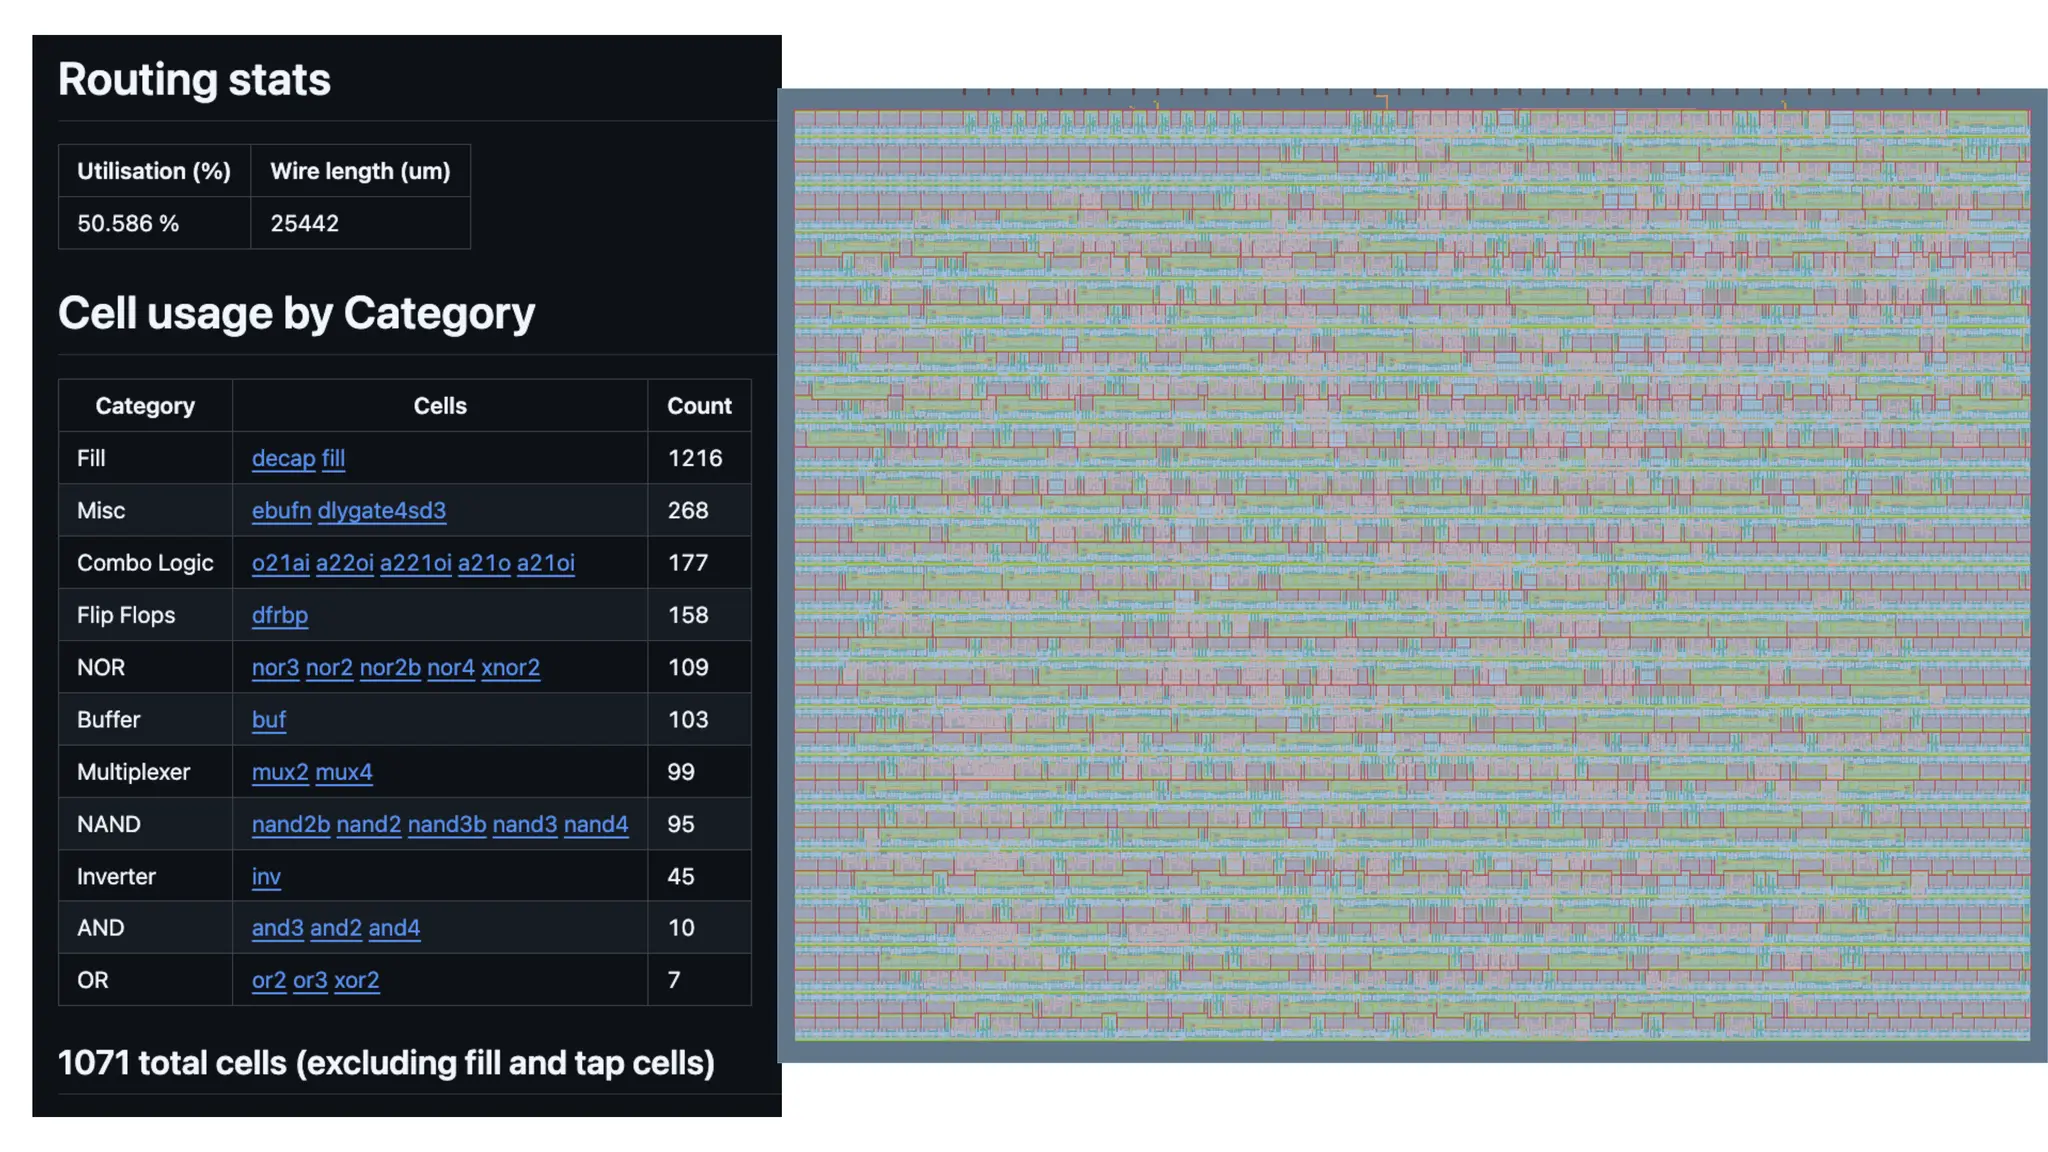Open the ebufn cell link
The image size is (2048, 1152).
[281, 510]
